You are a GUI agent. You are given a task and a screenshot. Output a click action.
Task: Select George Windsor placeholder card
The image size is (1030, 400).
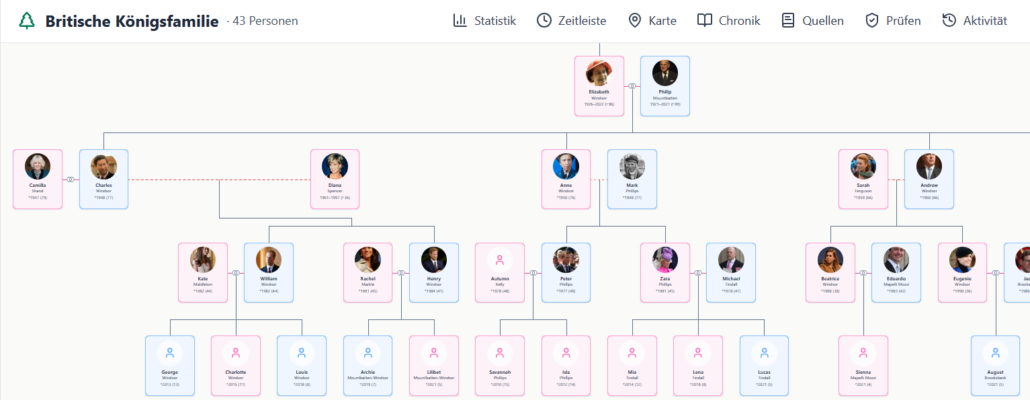pos(170,366)
